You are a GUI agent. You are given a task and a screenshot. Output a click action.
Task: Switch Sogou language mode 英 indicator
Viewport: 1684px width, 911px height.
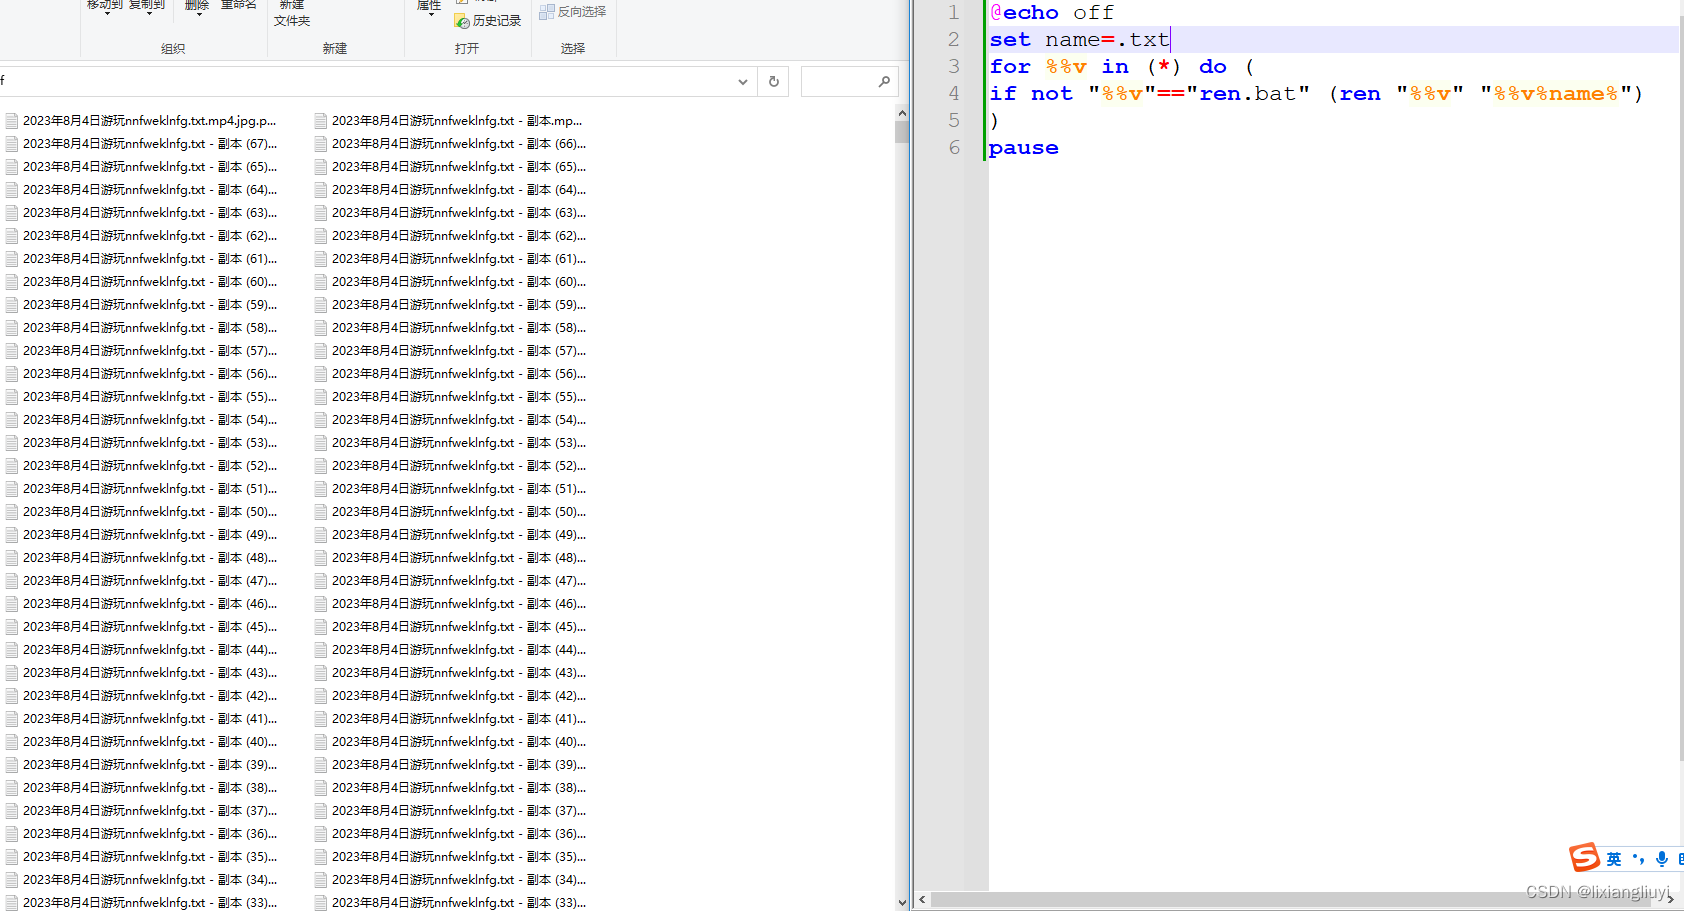click(x=1614, y=859)
